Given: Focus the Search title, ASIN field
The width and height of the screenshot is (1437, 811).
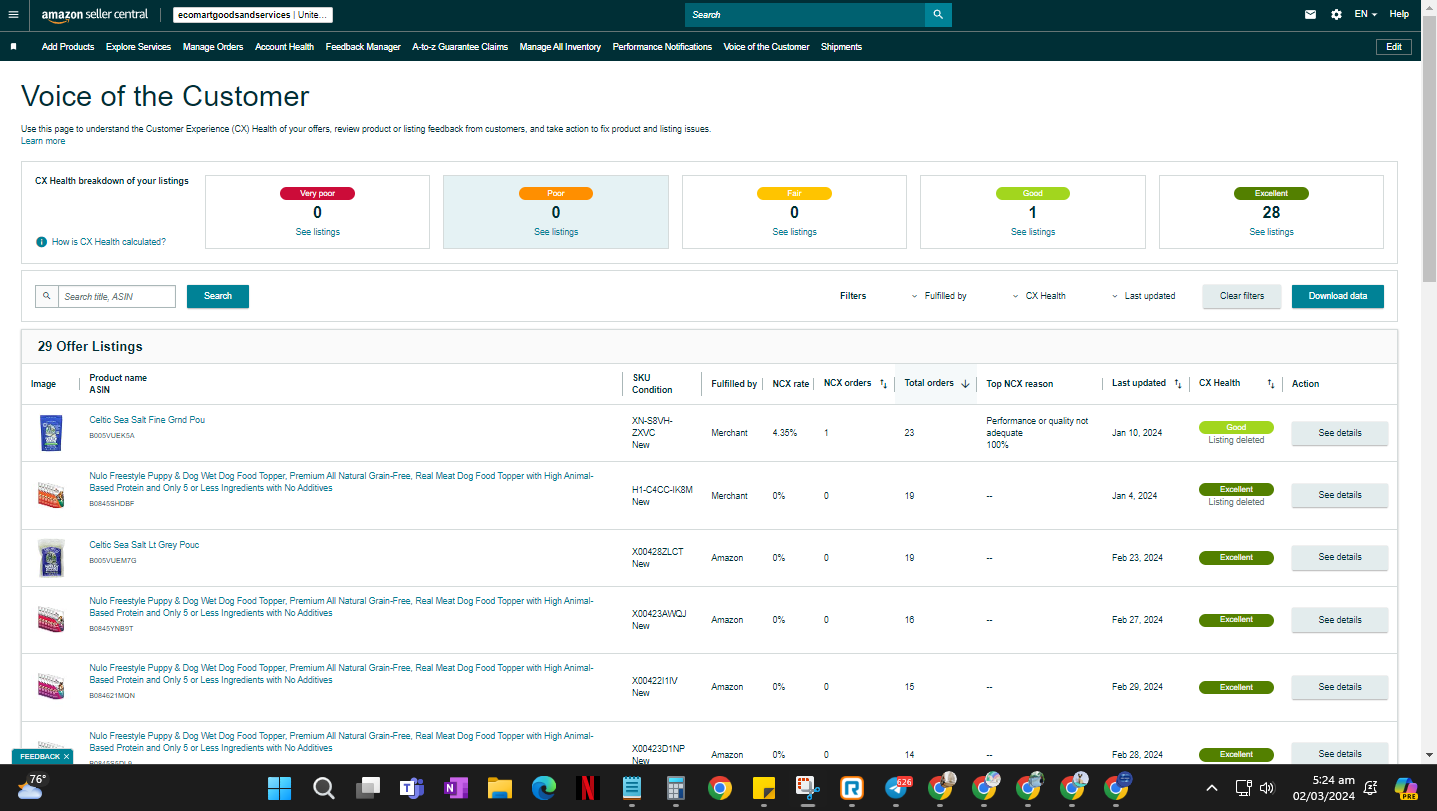Looking at the screenshot, I should point(117,297).
